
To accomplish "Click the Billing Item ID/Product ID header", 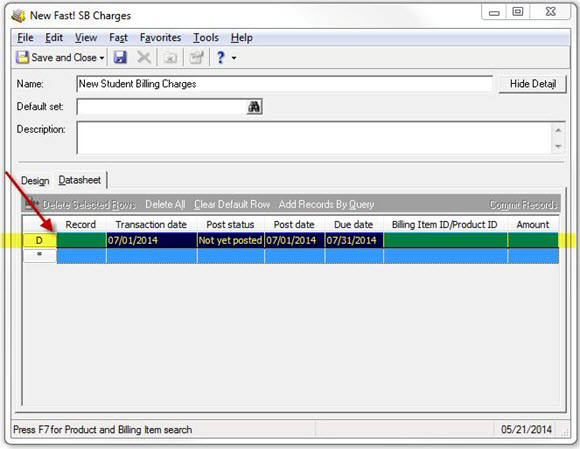I will click(x=445, y=224).
